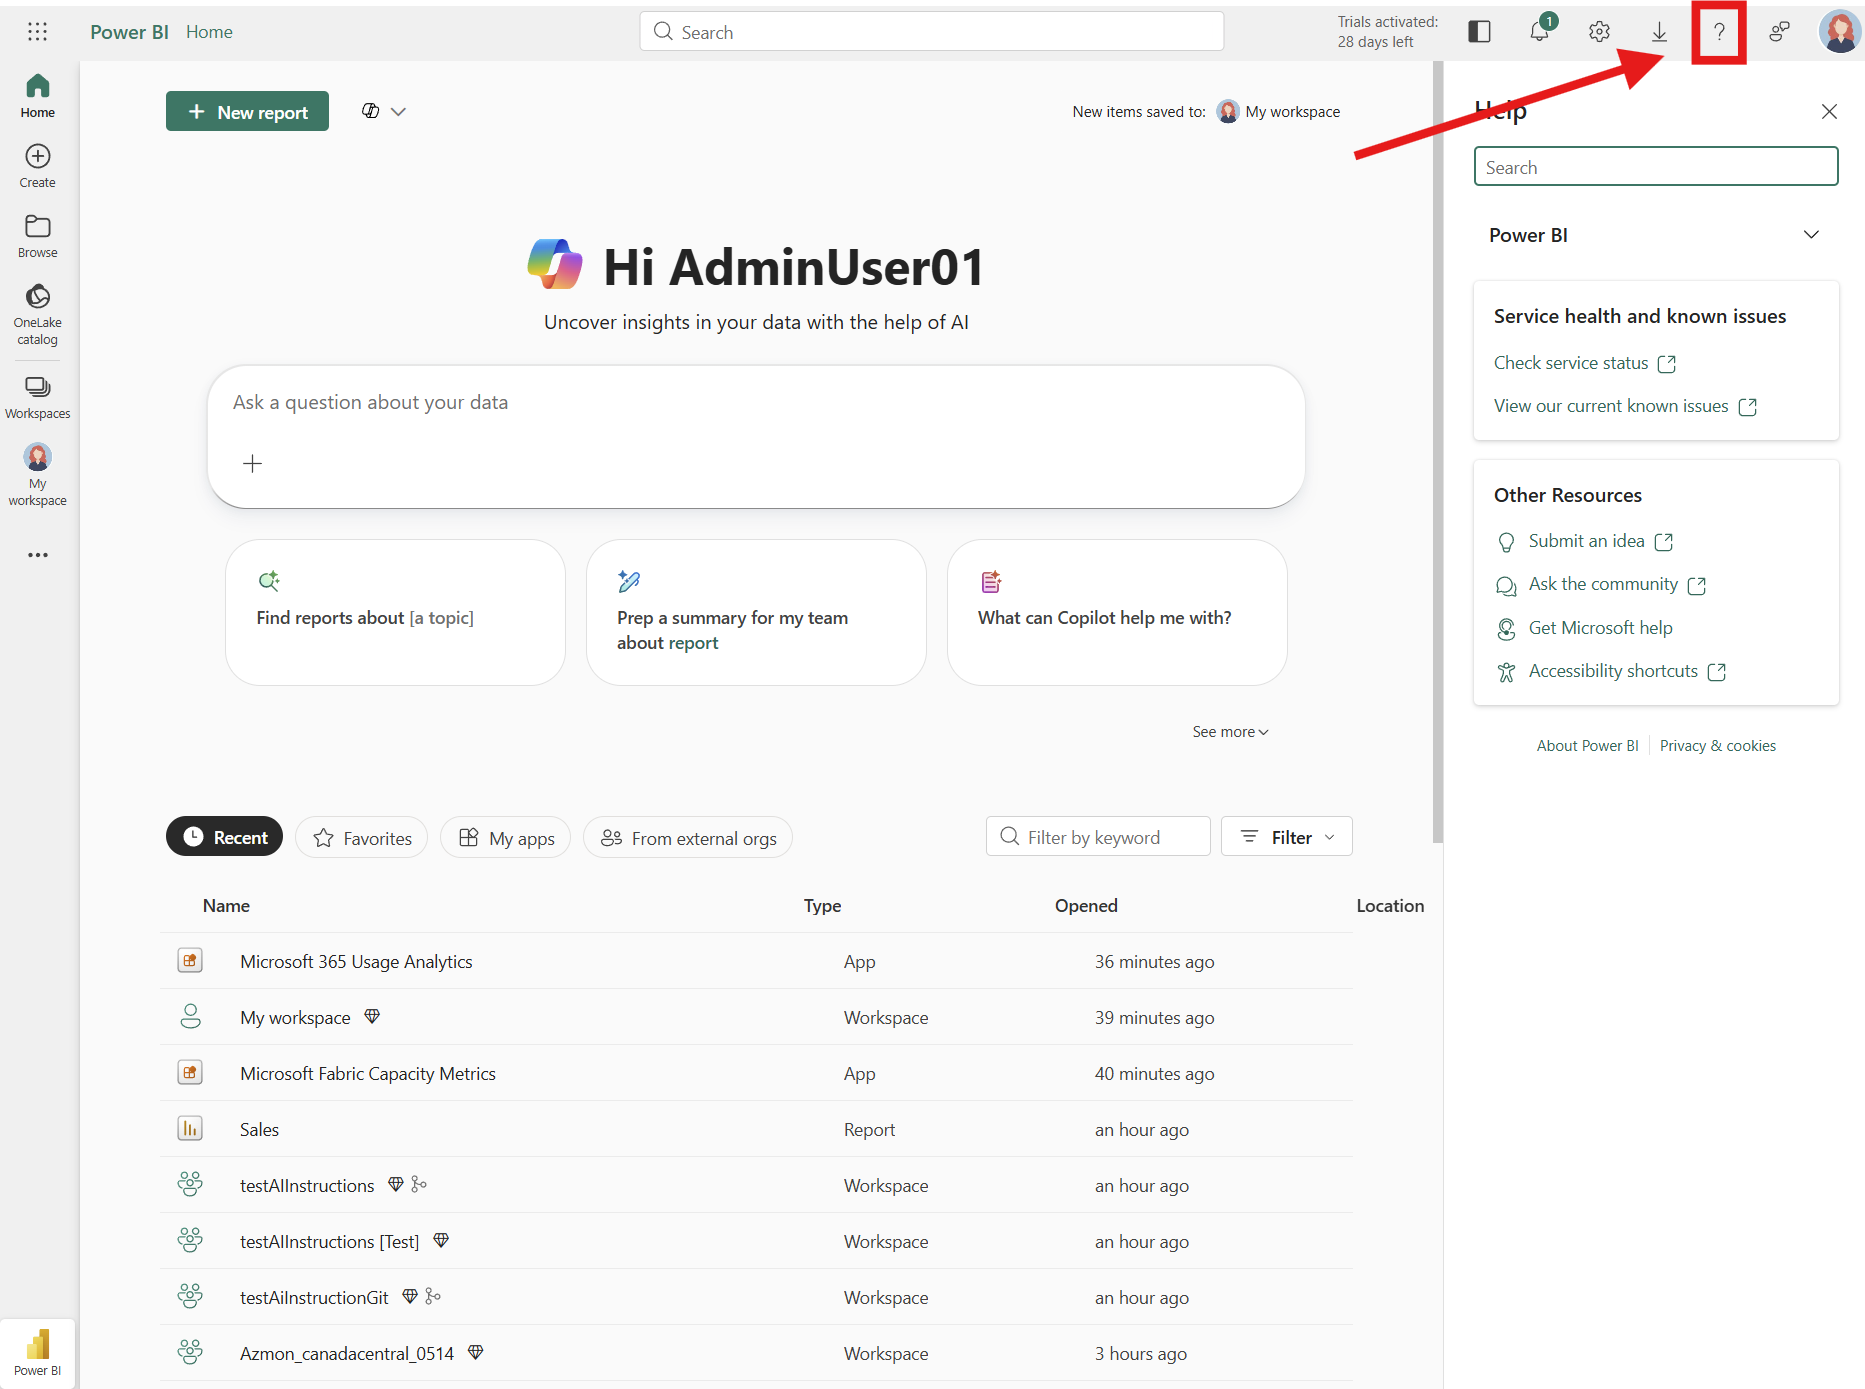Select Prep a summary for my team card
Image resolution: width=1865 pixels, height=1389 pixels.
756,613
